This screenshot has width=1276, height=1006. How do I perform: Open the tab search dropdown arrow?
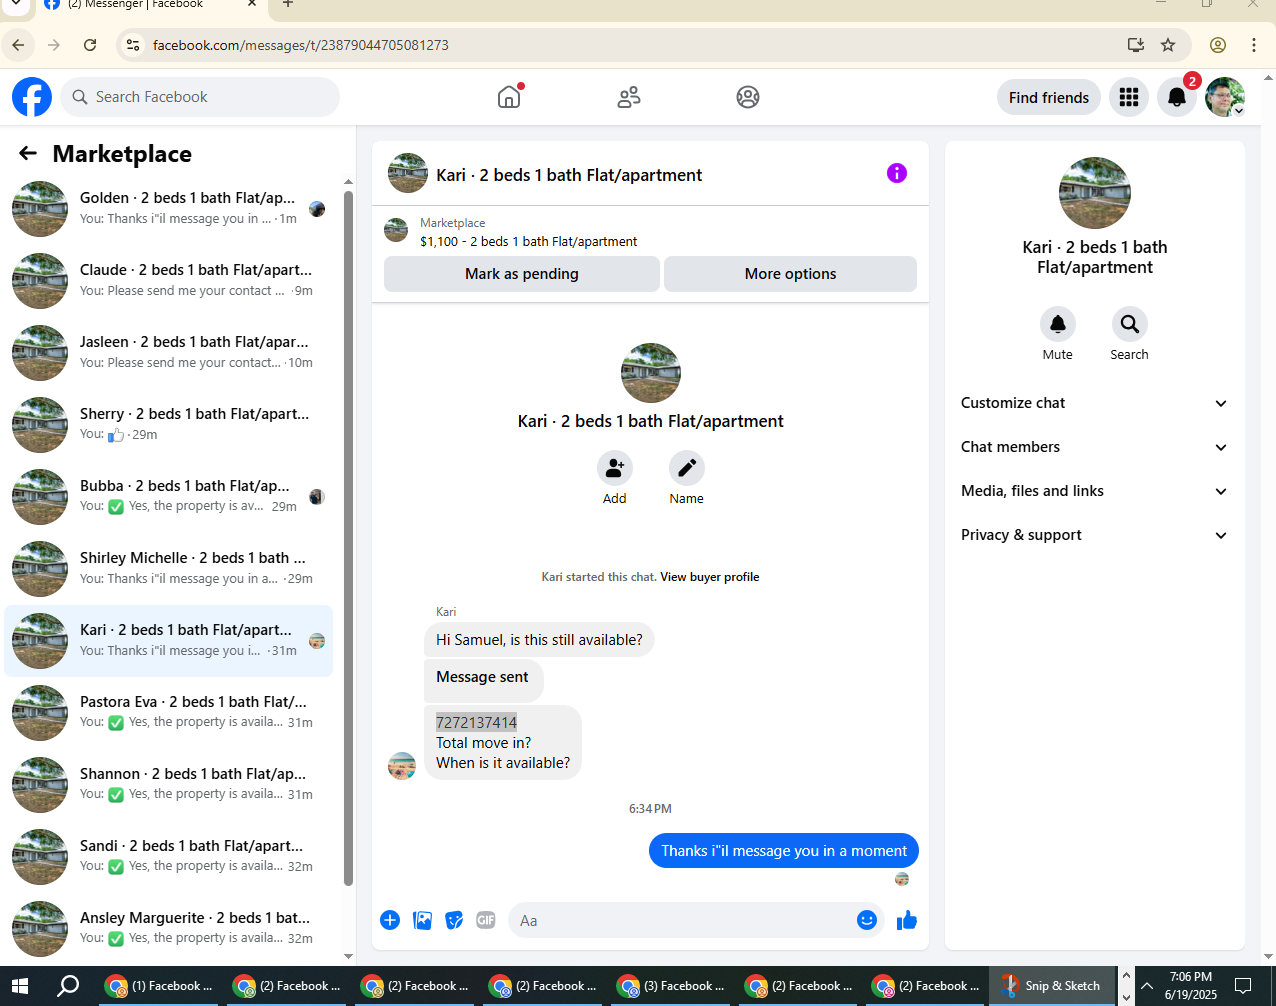[x=16, y=5]
